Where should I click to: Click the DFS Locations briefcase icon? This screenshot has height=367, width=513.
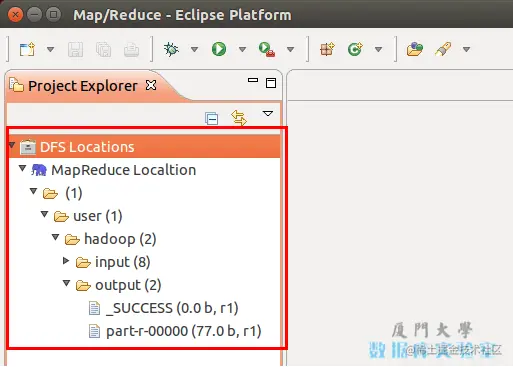28,147
